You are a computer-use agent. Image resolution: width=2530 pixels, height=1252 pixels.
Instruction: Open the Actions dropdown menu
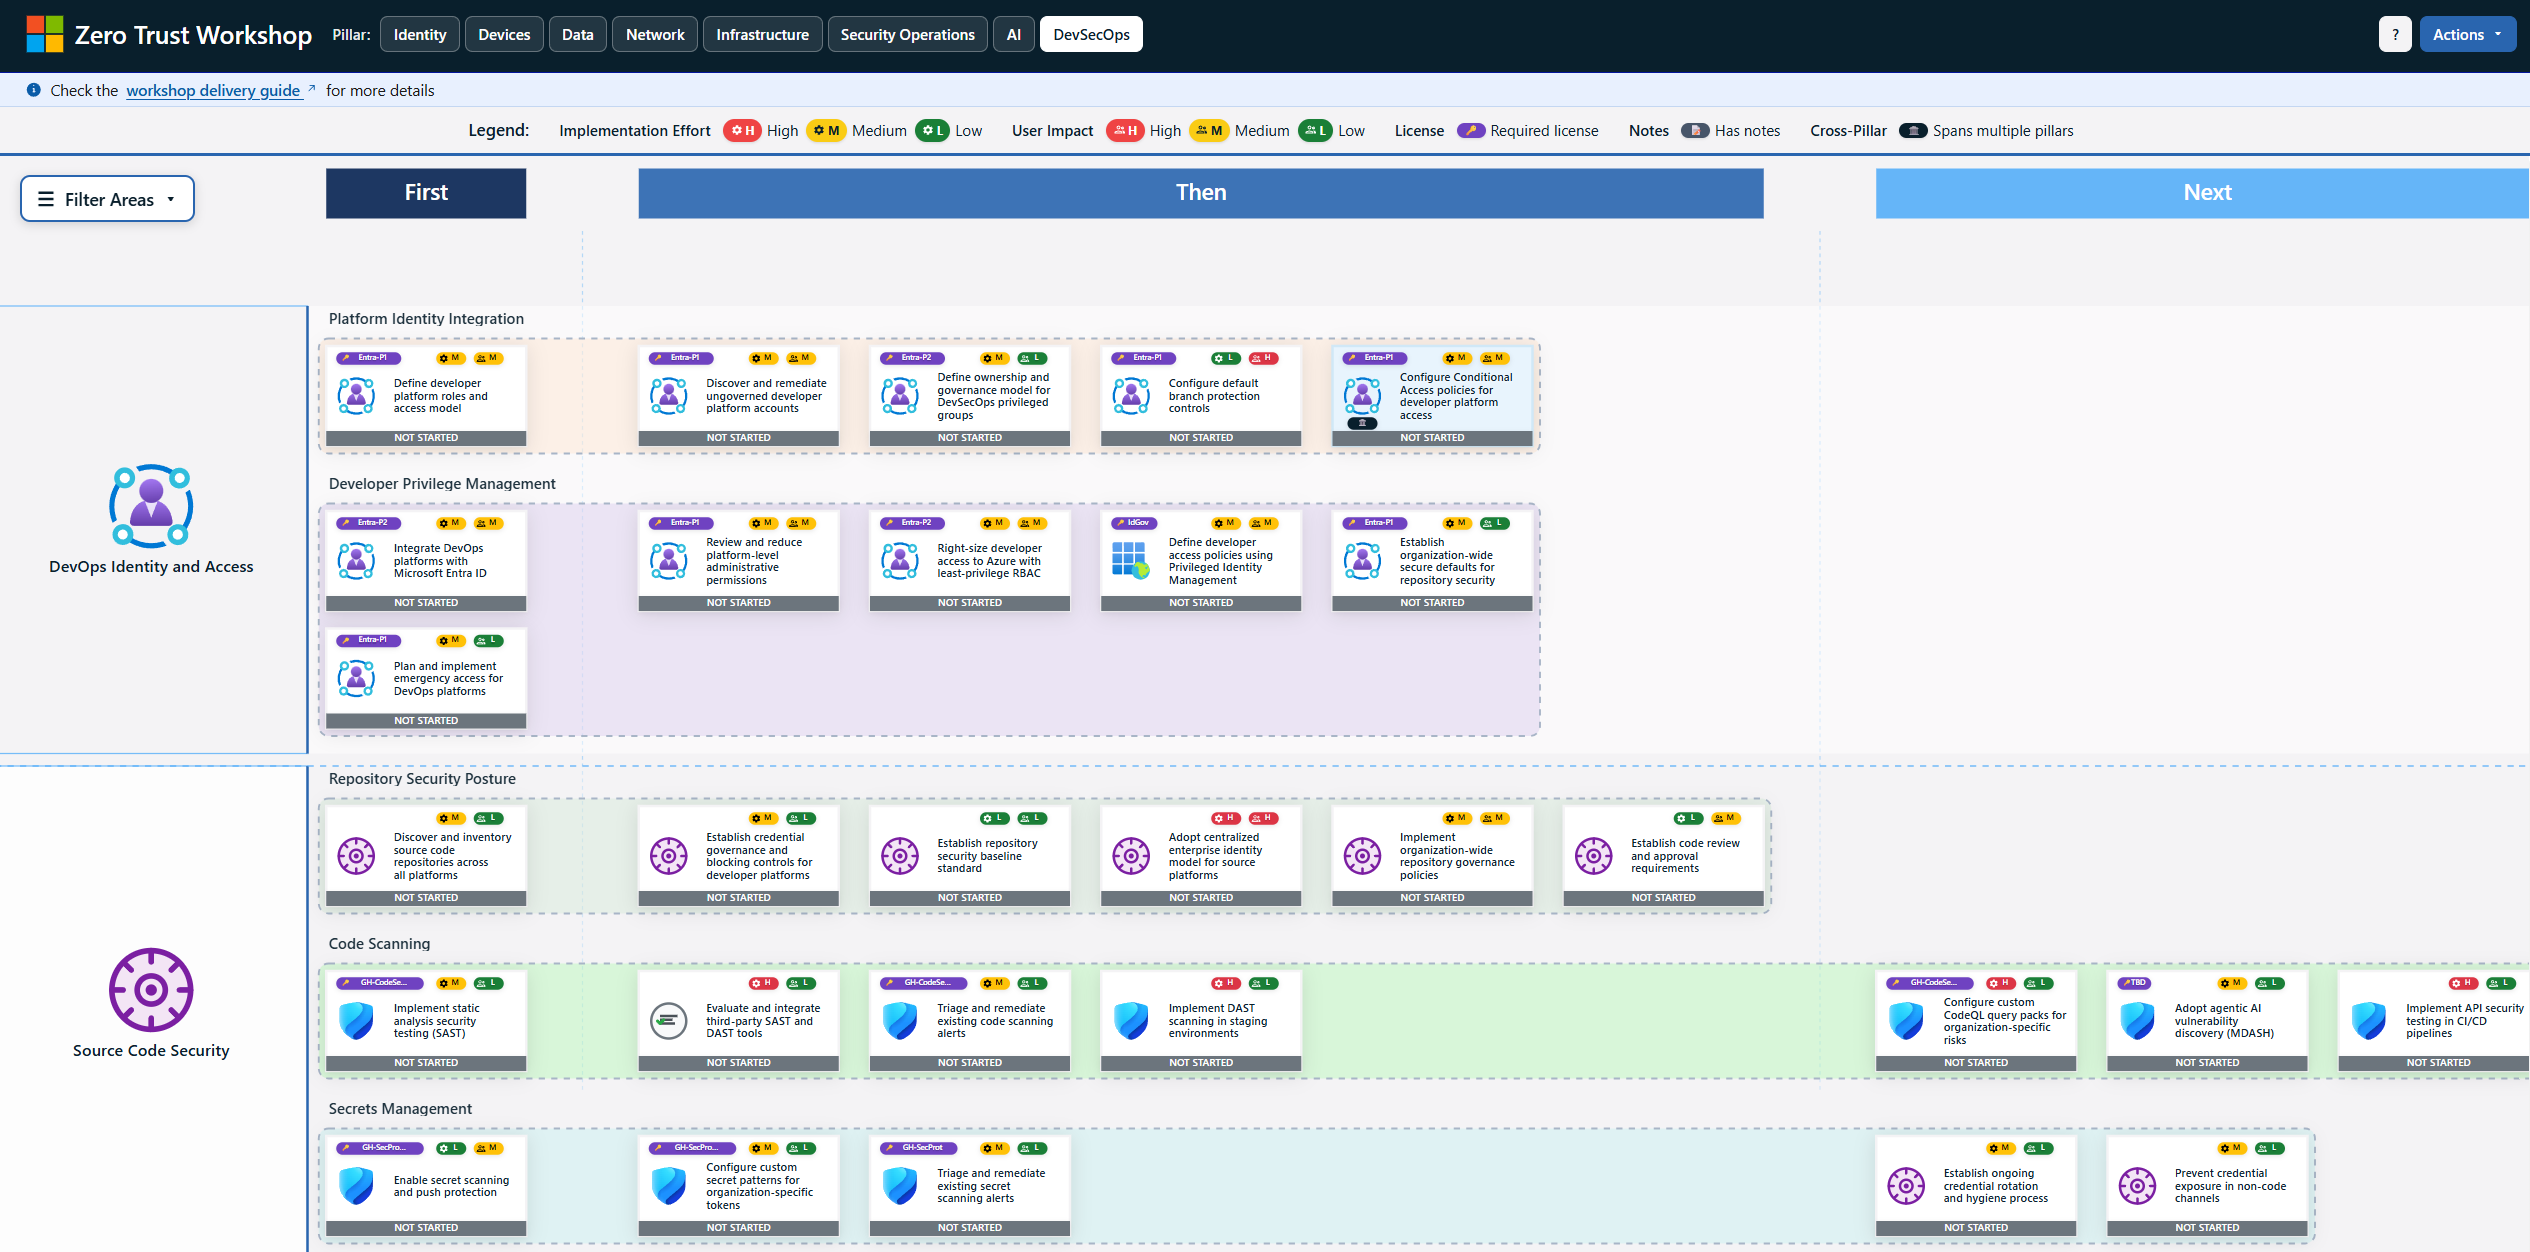pyautogui.click(x=2467, y=34)
